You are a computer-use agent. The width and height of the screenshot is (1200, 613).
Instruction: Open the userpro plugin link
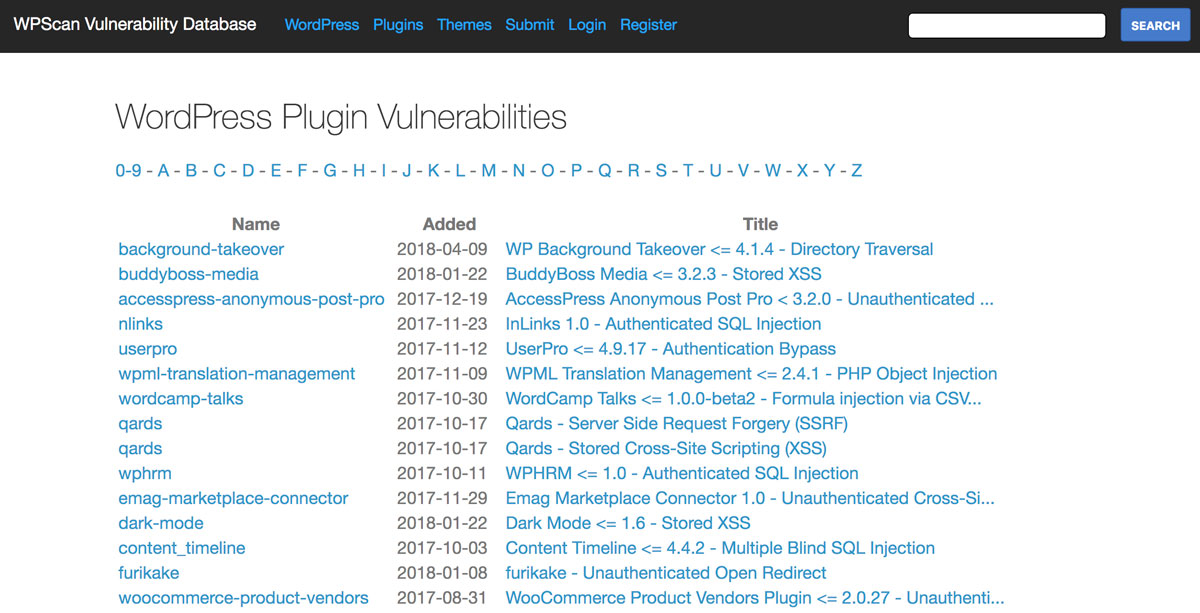147,349
